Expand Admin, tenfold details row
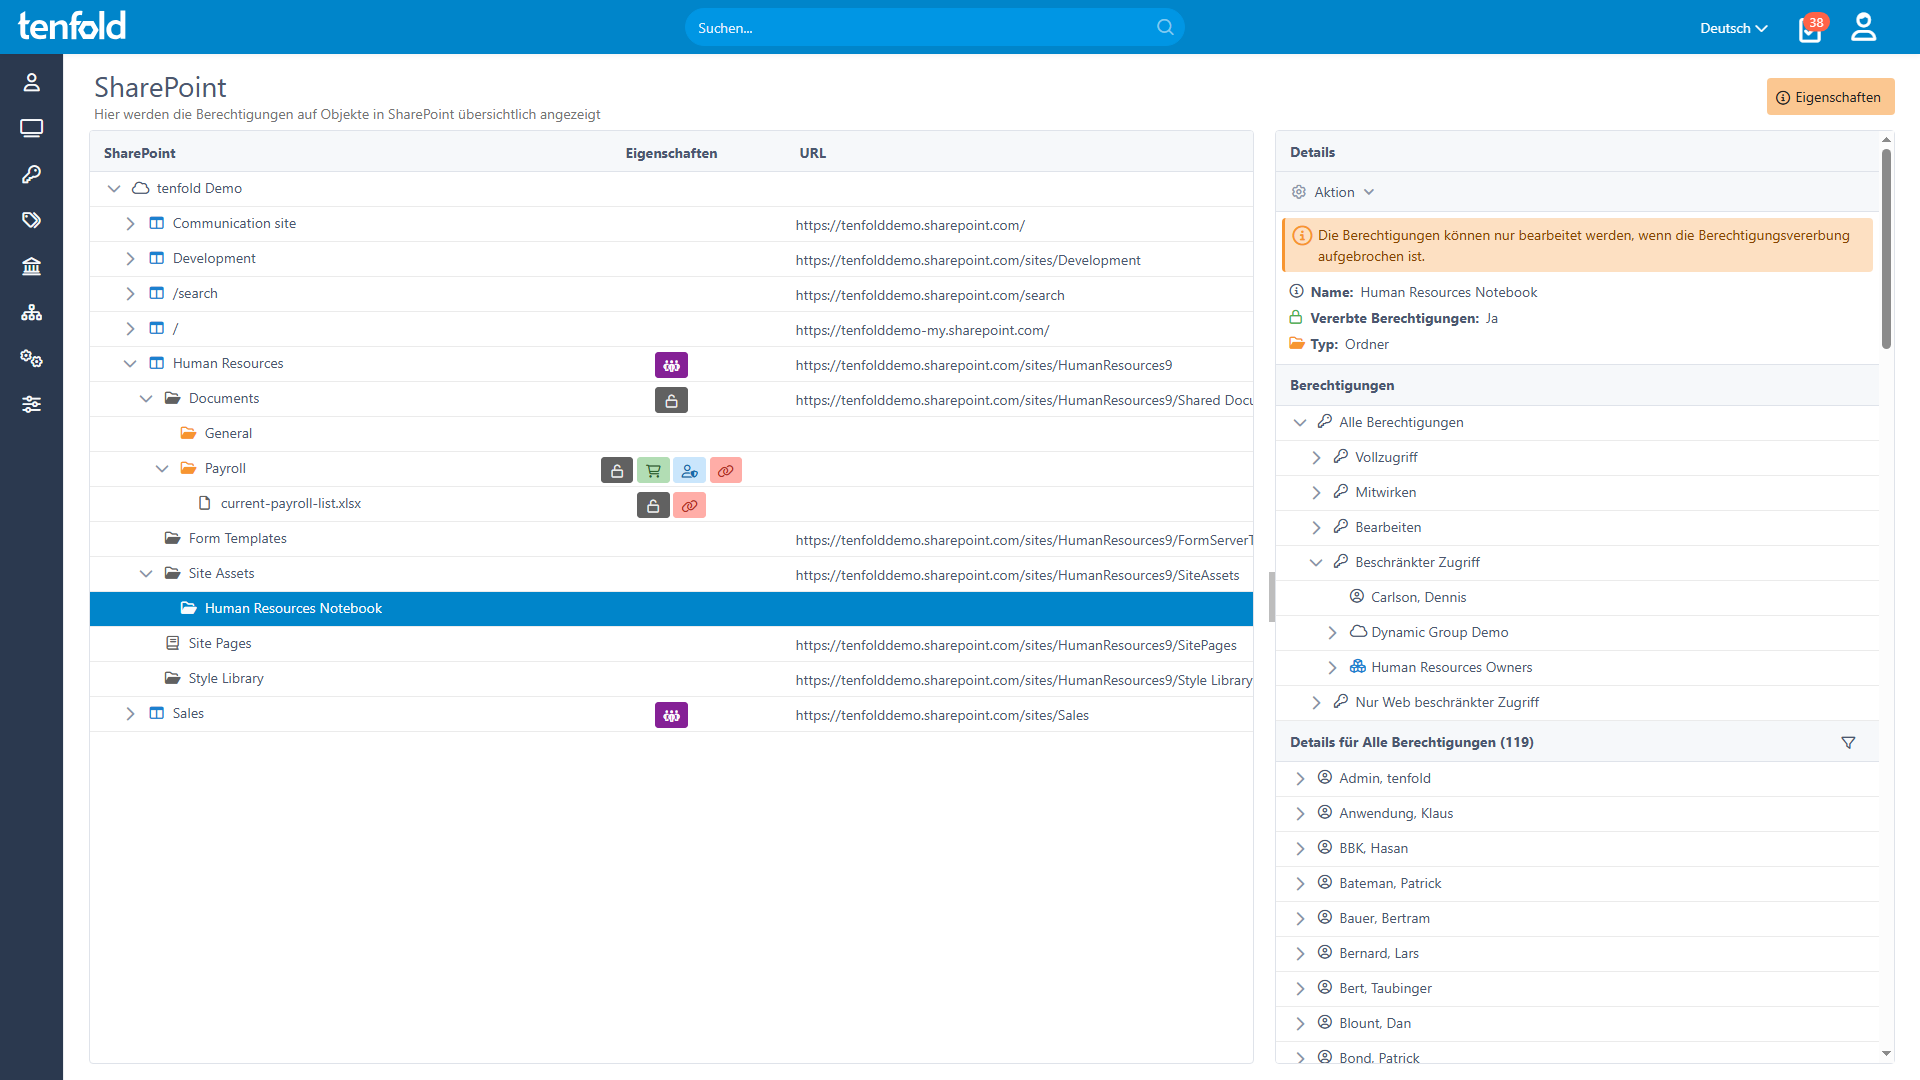The image size is (1920, 1080). coord(1300,779)
